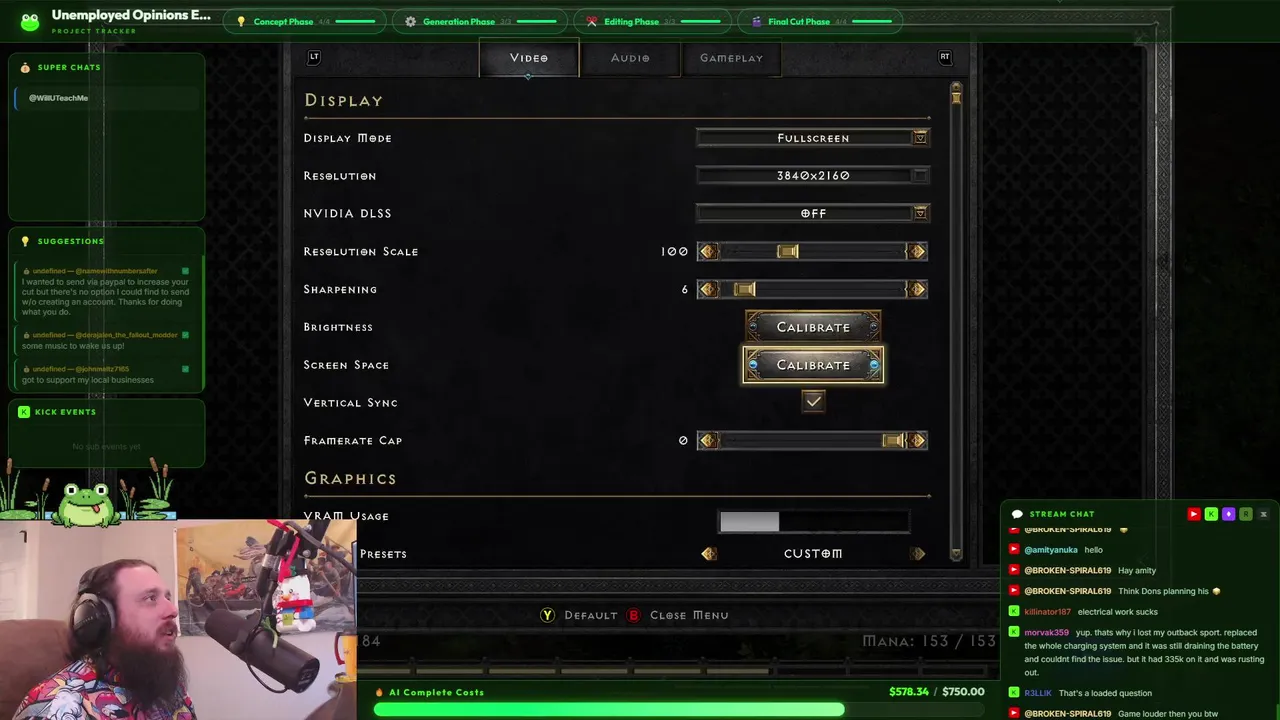
Task: Click the $578.34 cost amount
Action: 909,692
